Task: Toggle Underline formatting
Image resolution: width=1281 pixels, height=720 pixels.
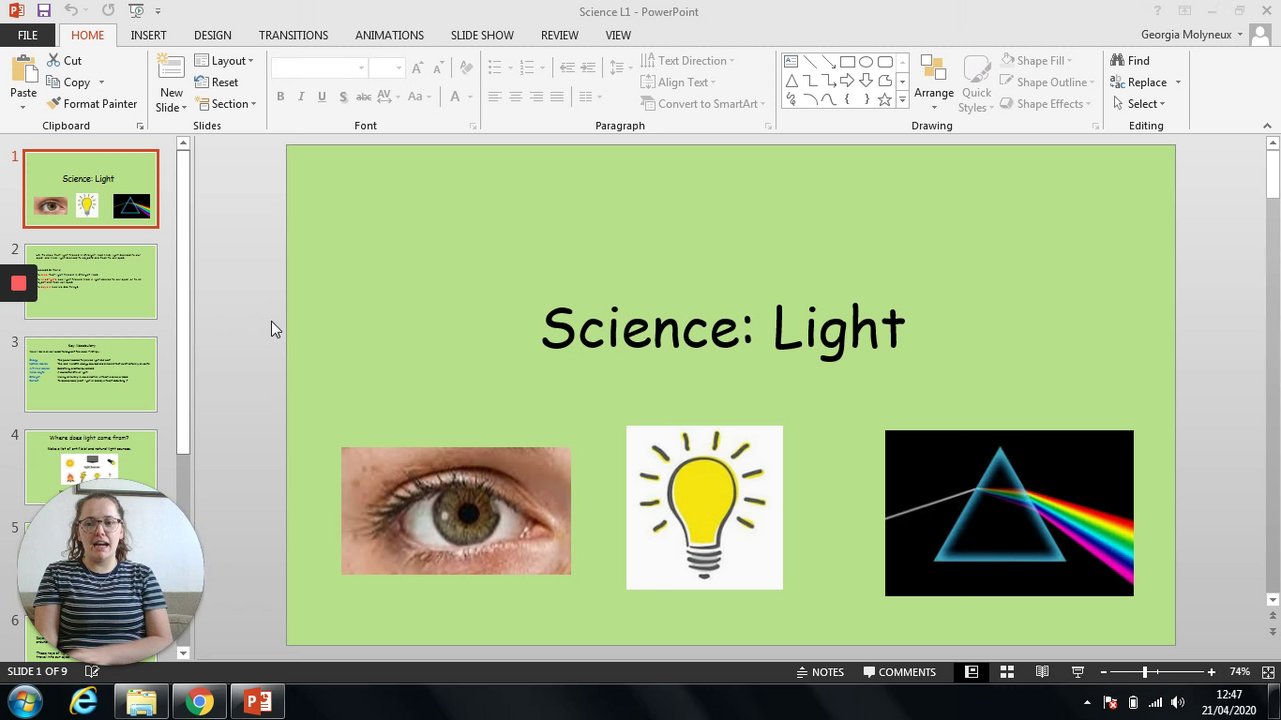Action: [322, 97]
